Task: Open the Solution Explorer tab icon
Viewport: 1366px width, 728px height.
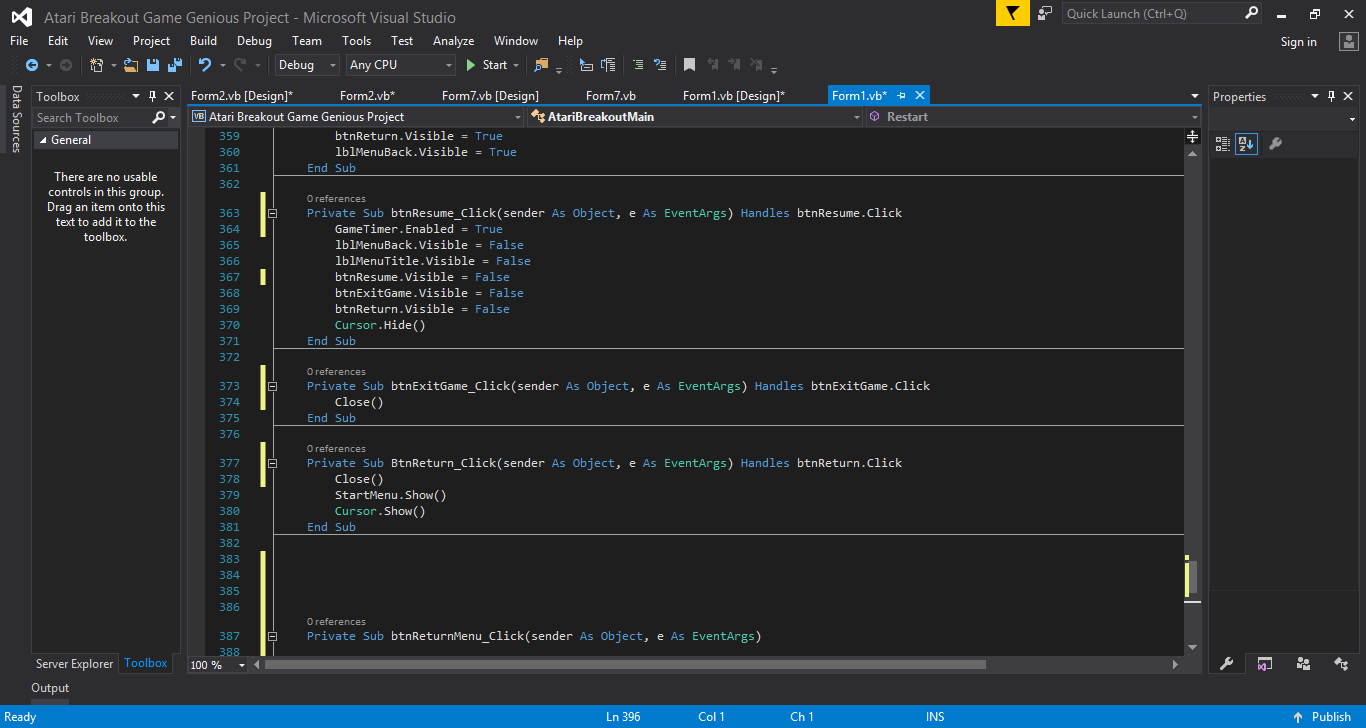Action: point(1265,663)
